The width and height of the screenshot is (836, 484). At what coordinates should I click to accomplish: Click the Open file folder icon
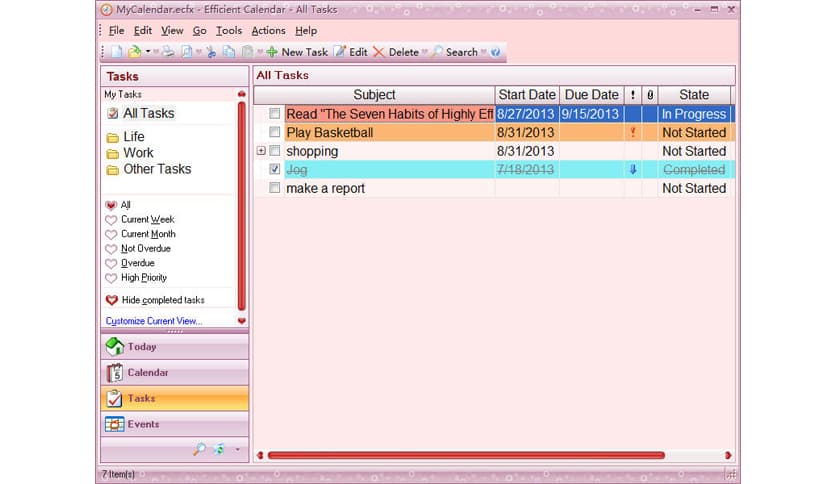134,52
